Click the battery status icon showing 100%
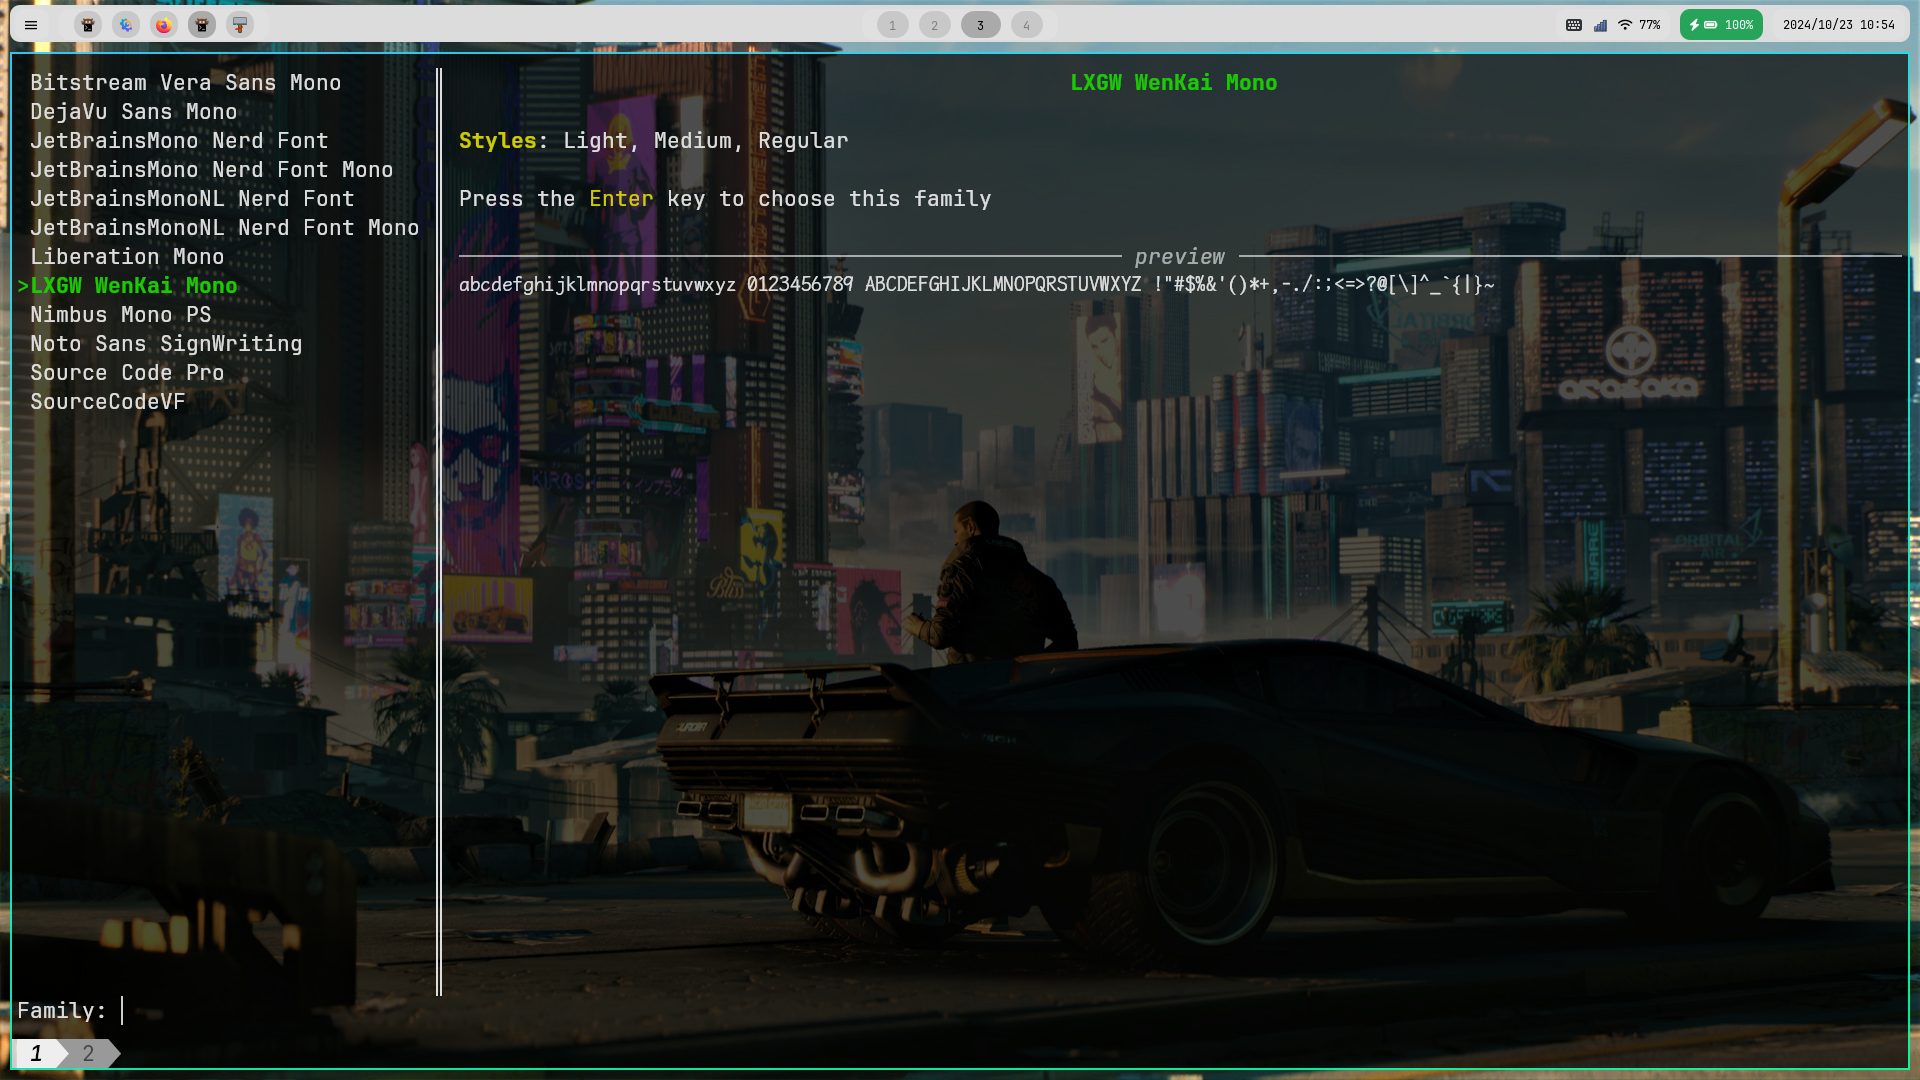The height and width of the screenshot is (1080, 1920). [x=1721, y=24]
